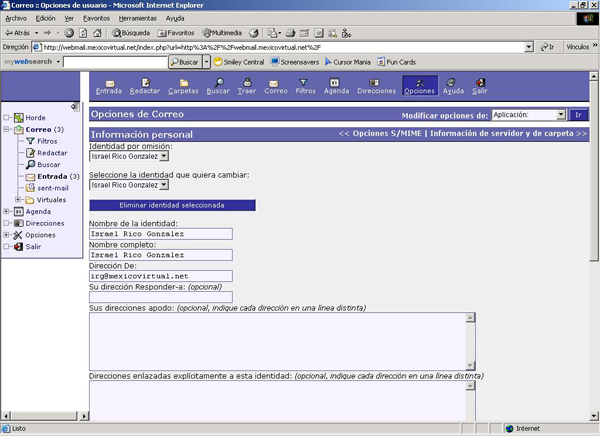Click the Ir button next to Aplicación
The height and width of the screenshot is (436, 600).
coord(579,115)
